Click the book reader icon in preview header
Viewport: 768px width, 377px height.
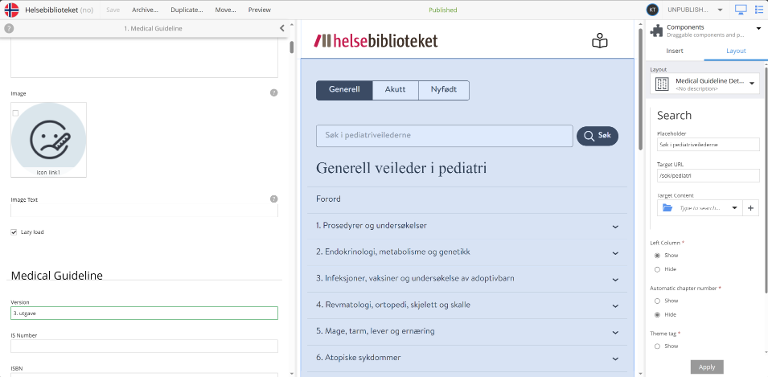pos(600,41)
